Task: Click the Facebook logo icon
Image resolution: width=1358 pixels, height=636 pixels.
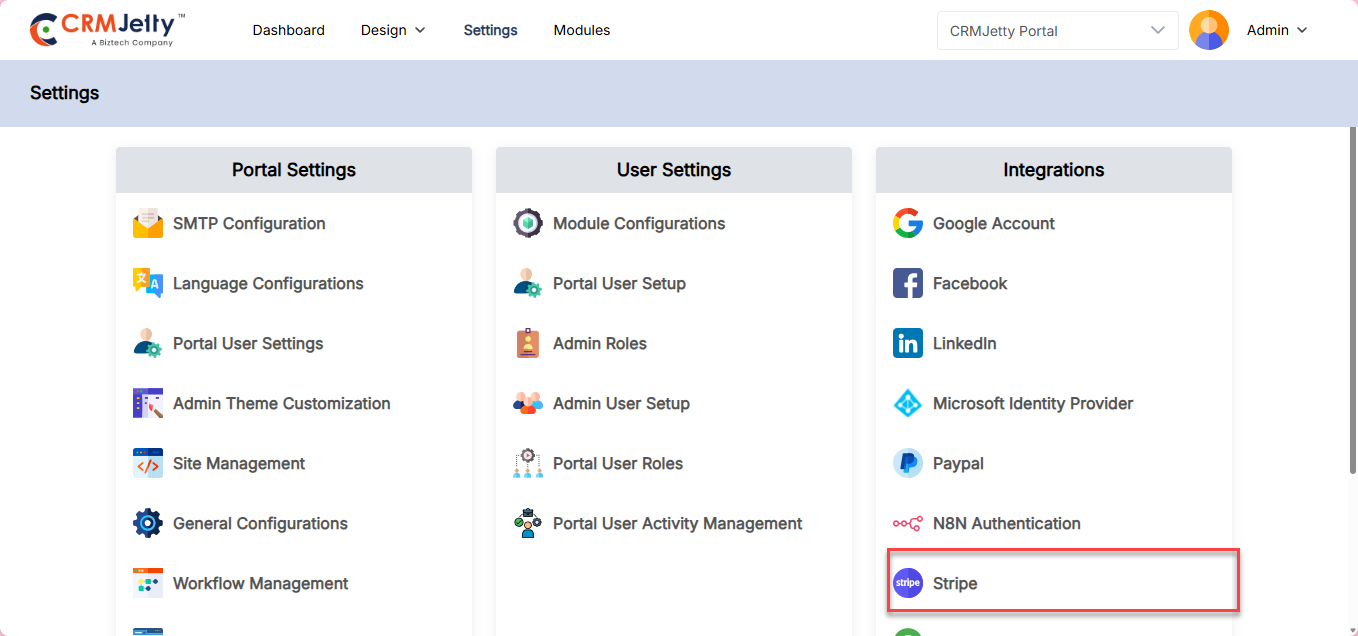Action: click(908, 284)
